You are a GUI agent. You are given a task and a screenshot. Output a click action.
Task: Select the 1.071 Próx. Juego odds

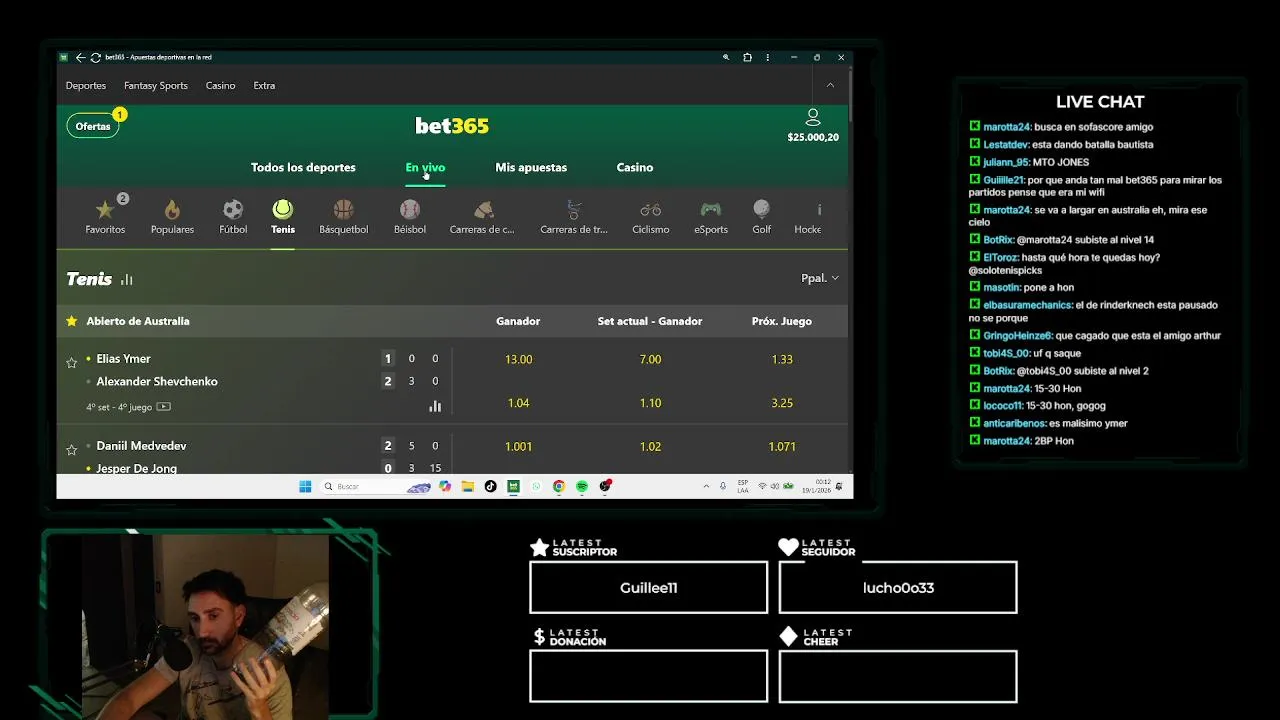782,447
